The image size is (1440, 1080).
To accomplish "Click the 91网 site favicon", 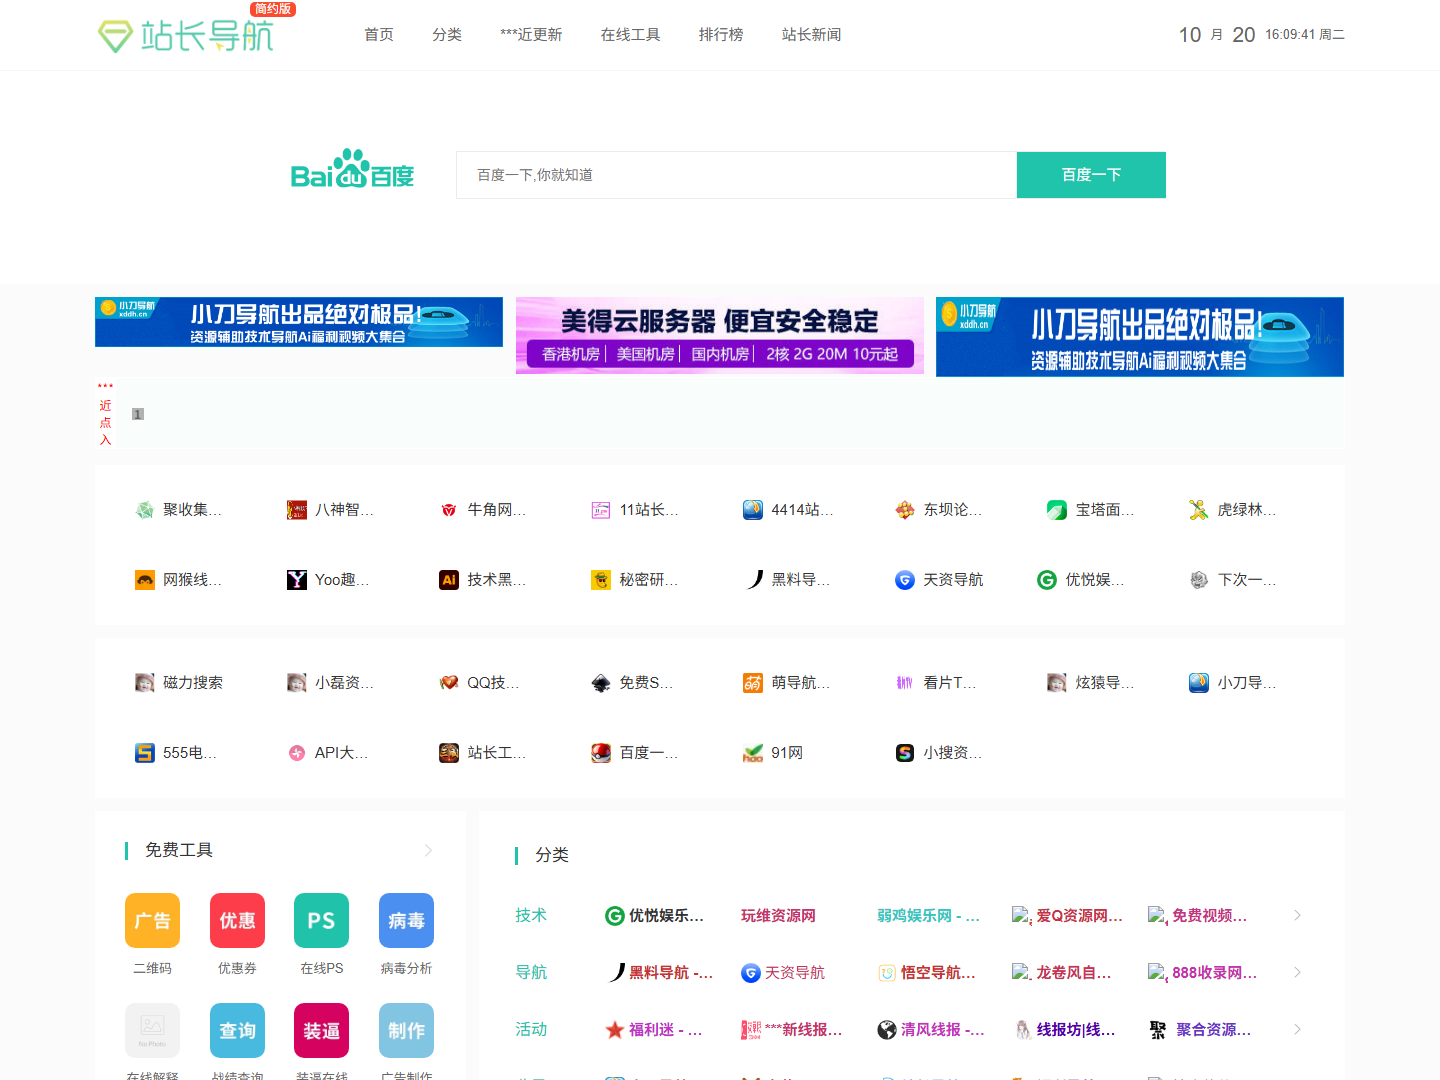I will [x=753, y=753].
